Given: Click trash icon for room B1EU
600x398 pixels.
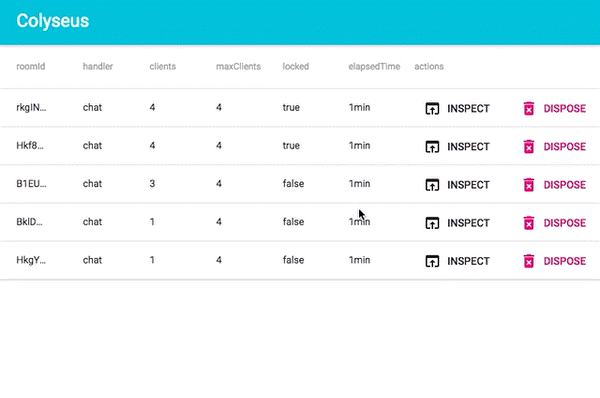Looking at the screenshot, I should [529, 185].
